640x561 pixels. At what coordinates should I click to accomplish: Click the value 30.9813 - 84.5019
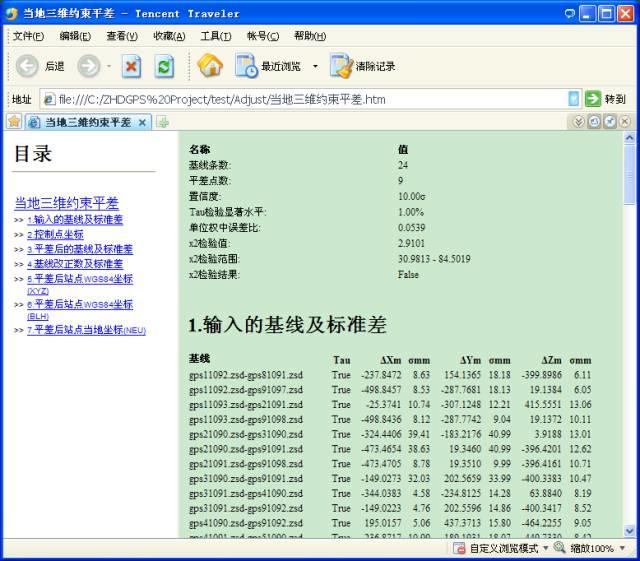434,259
